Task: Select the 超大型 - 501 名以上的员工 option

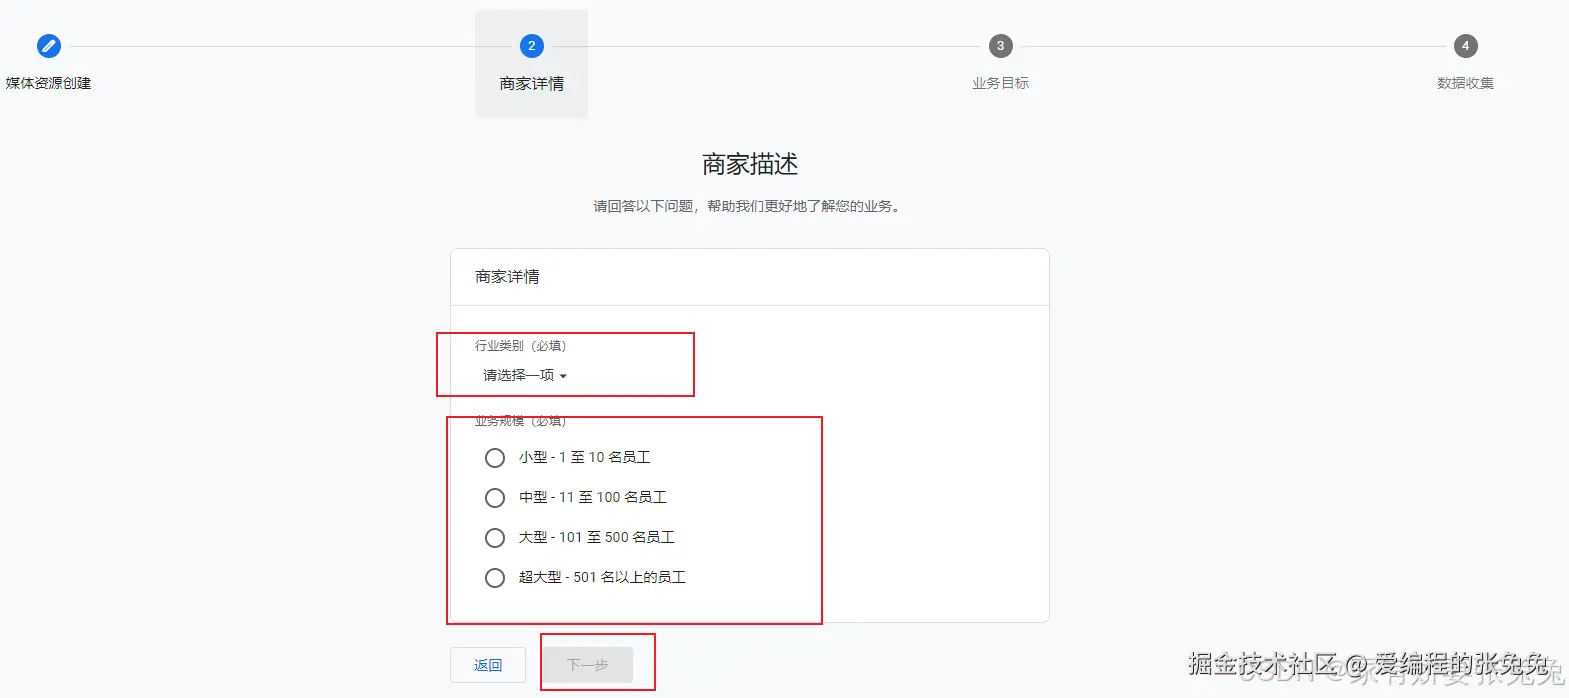Action: (x=494, y=577)
